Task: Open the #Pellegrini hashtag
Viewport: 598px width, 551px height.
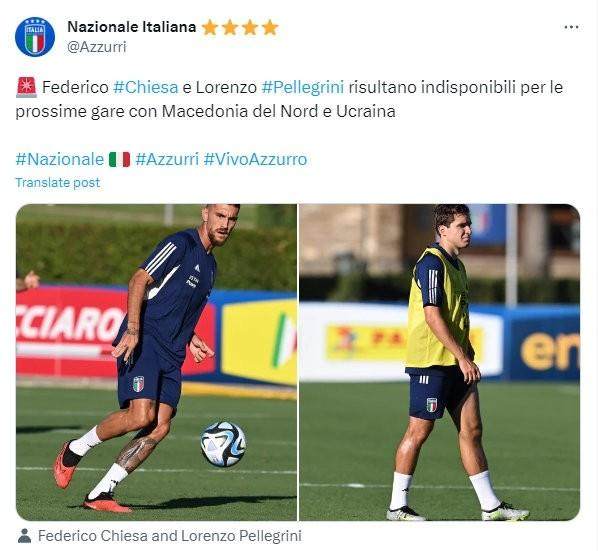Action: (x=303, y=87)
